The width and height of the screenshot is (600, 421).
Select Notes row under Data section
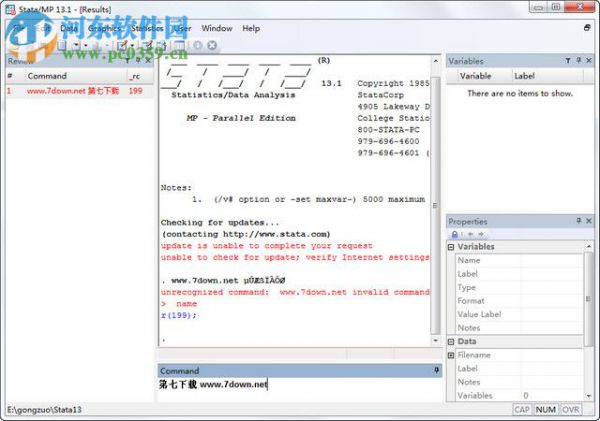pyautogui.click(x=519, y=382)
